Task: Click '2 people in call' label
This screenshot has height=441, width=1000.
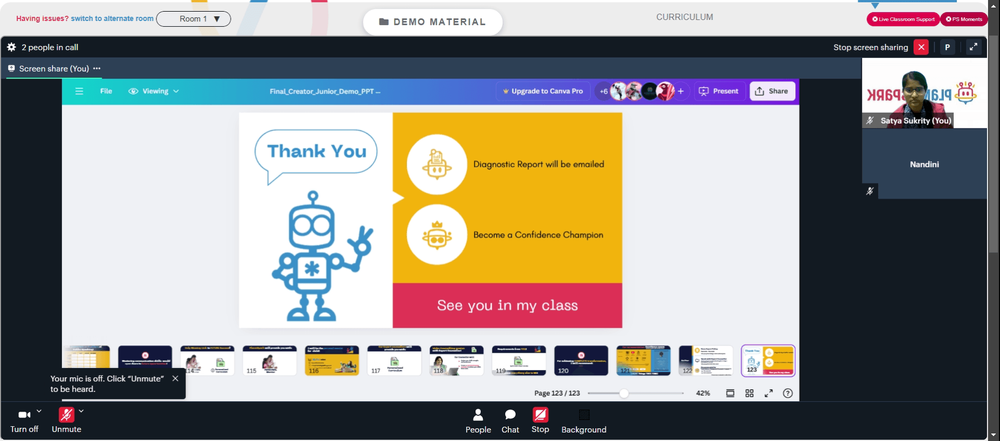Action: click(x=50, y=47)
